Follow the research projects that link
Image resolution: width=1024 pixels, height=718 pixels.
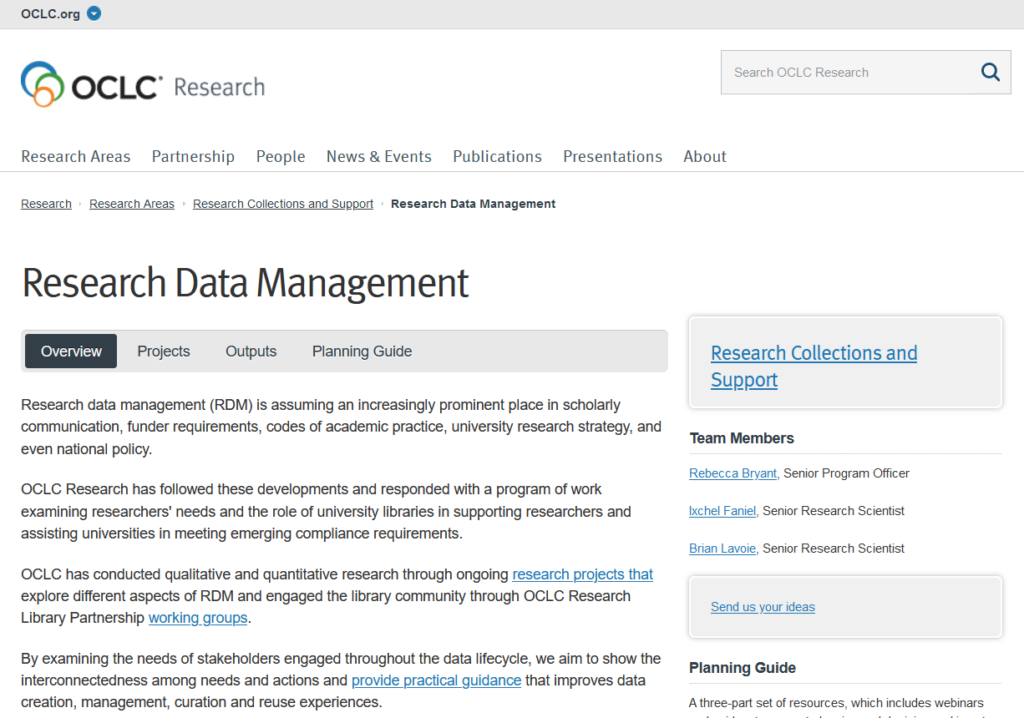tap(583, 574)
